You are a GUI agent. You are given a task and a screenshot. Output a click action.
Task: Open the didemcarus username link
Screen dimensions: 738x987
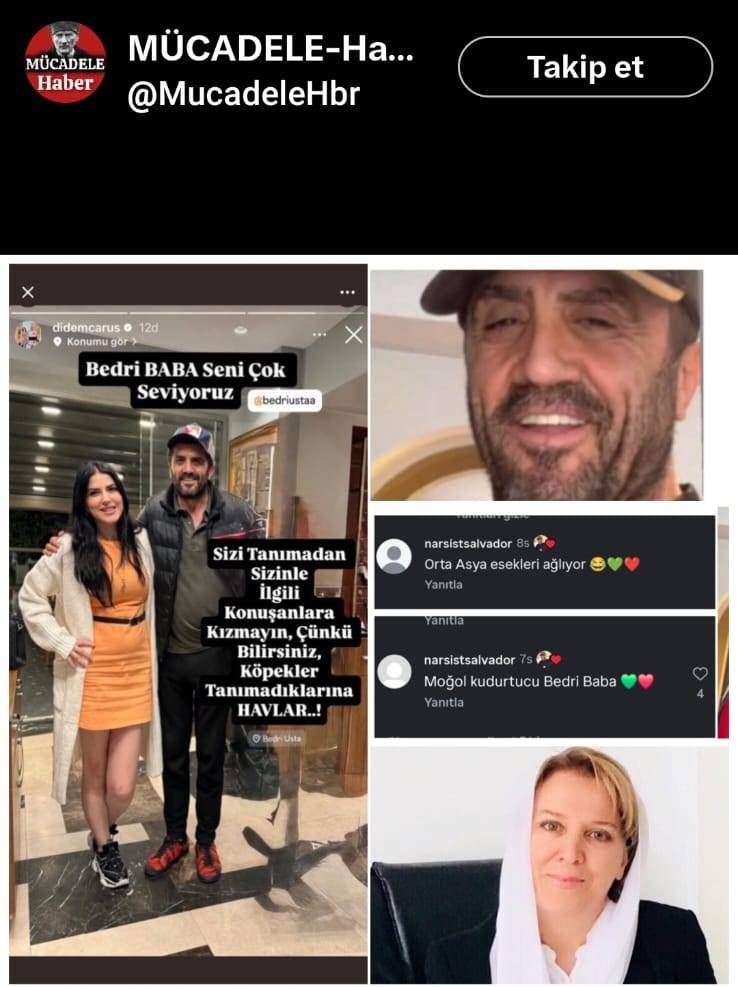(86, 327)
